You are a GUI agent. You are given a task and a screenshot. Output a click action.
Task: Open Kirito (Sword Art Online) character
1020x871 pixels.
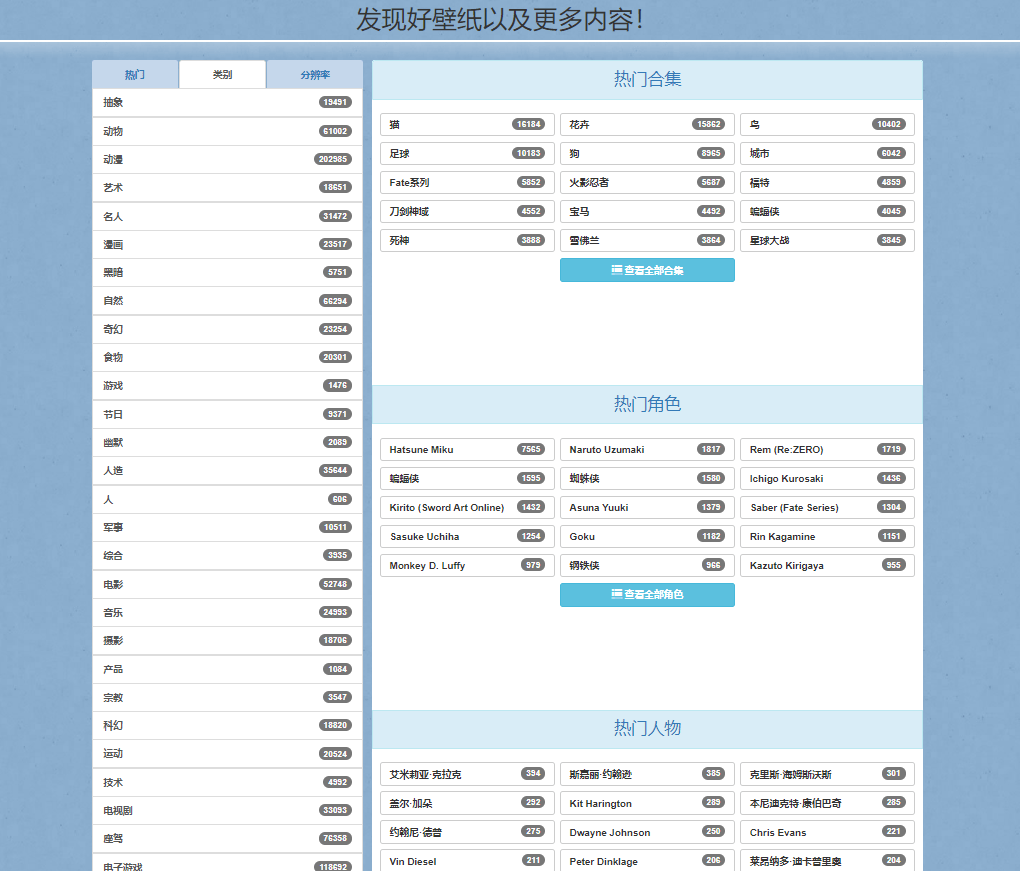coord(467,507)
